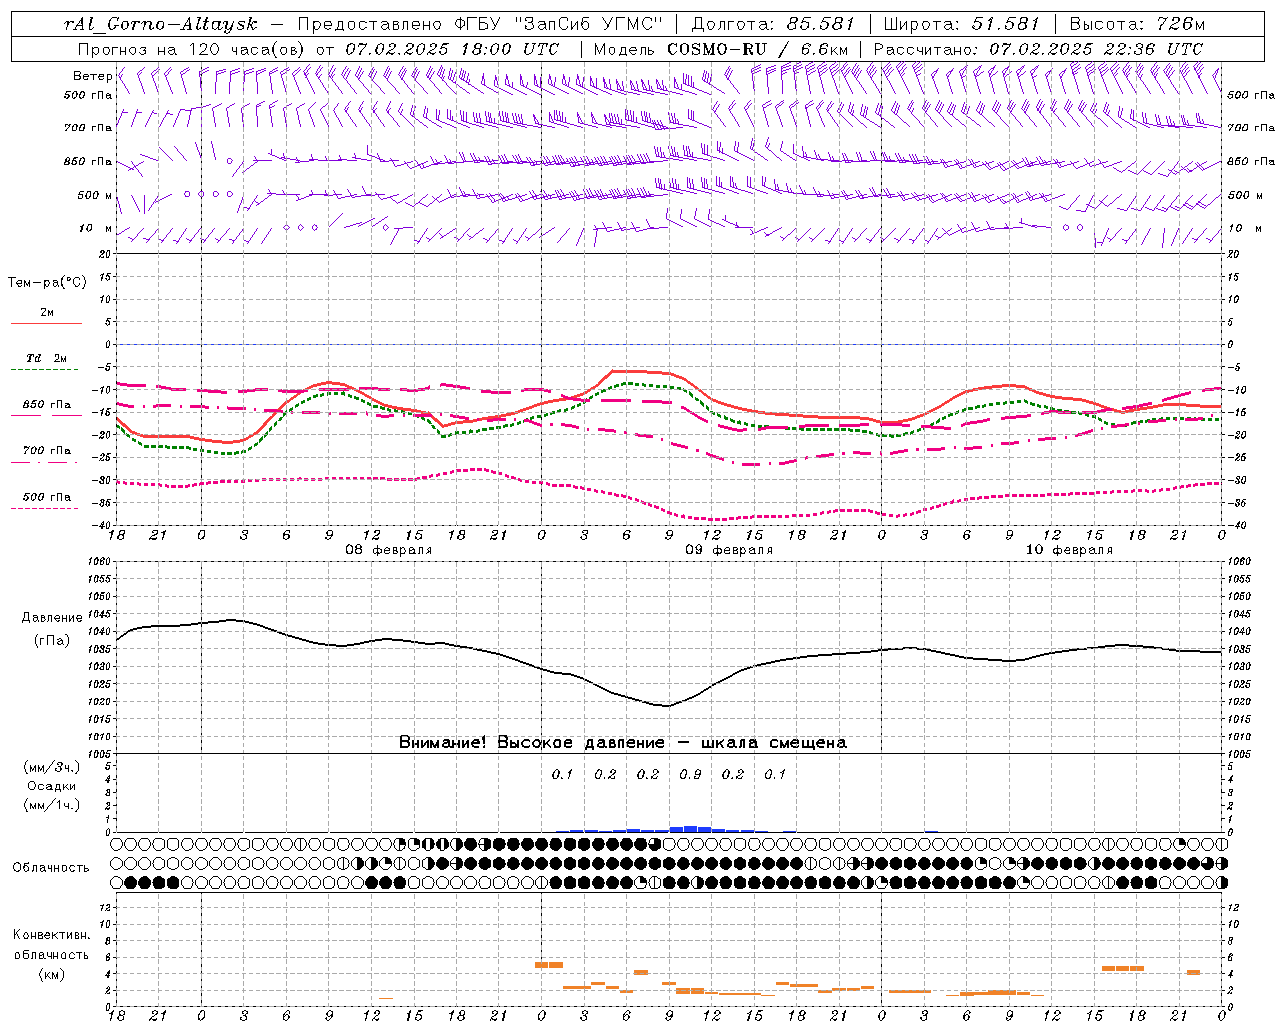Click the Давление pressure panel label

click(52, 618)
